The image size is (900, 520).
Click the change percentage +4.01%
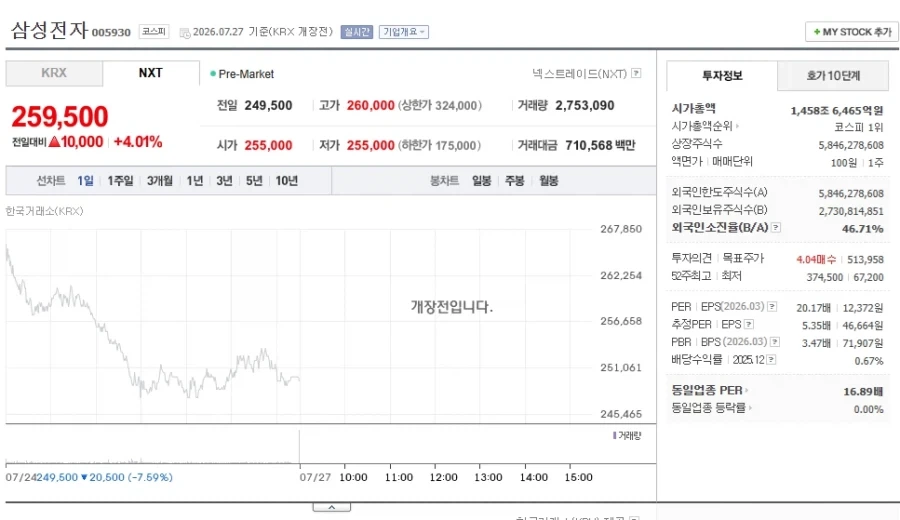138,142
